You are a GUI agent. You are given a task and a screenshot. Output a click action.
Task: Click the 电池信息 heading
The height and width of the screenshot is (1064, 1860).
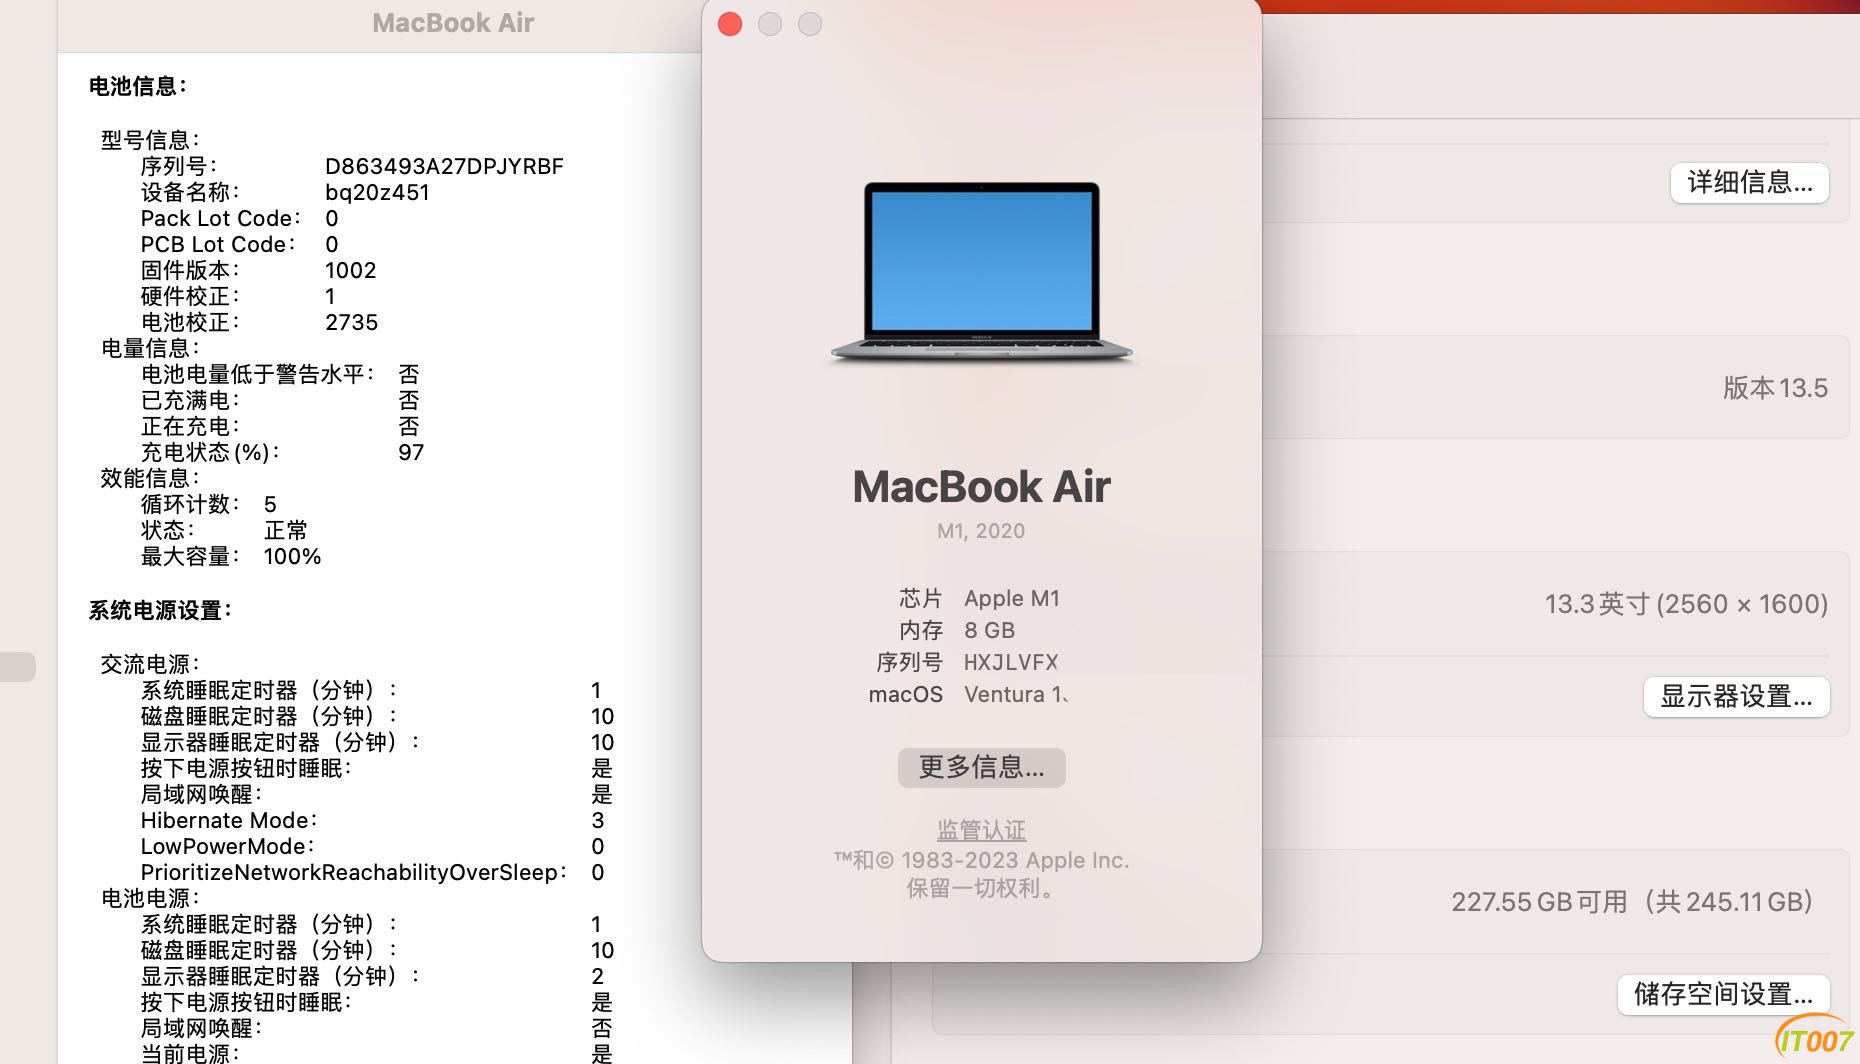pos(138,86)
